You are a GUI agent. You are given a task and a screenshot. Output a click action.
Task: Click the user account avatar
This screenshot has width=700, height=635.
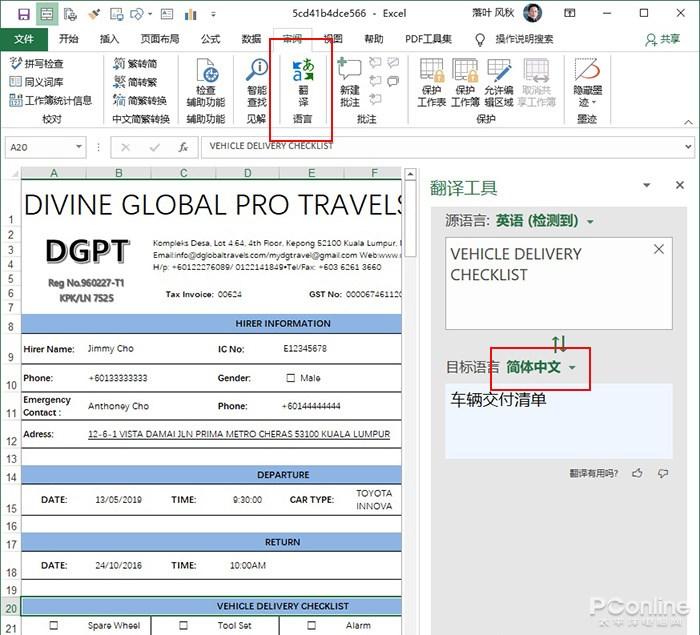[533, 13]
